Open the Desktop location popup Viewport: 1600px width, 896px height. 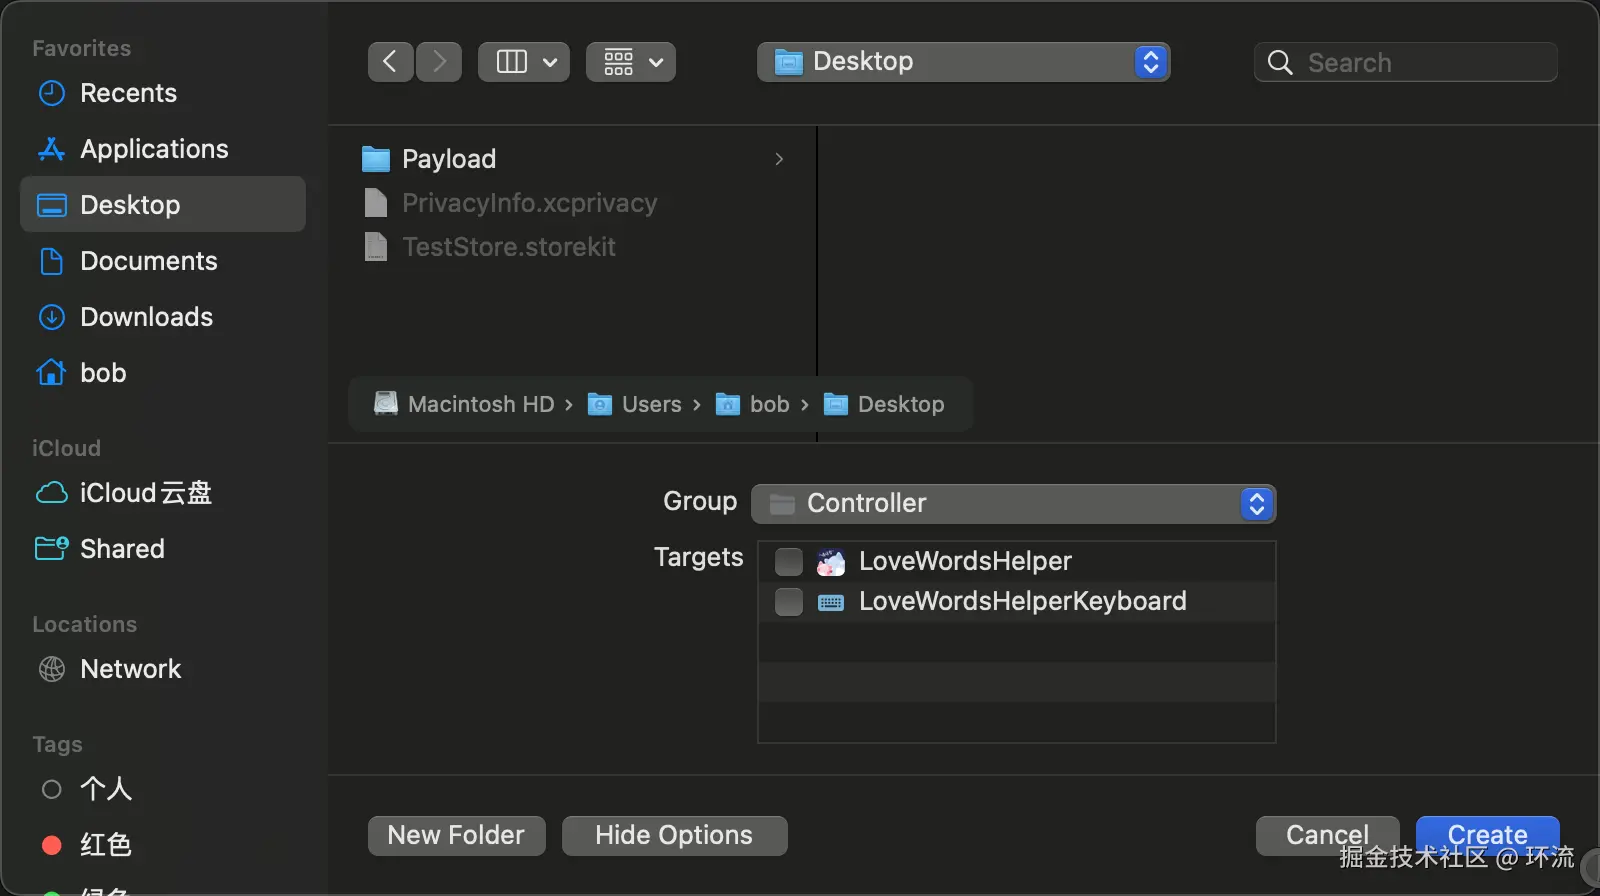(x=963, y=62)
